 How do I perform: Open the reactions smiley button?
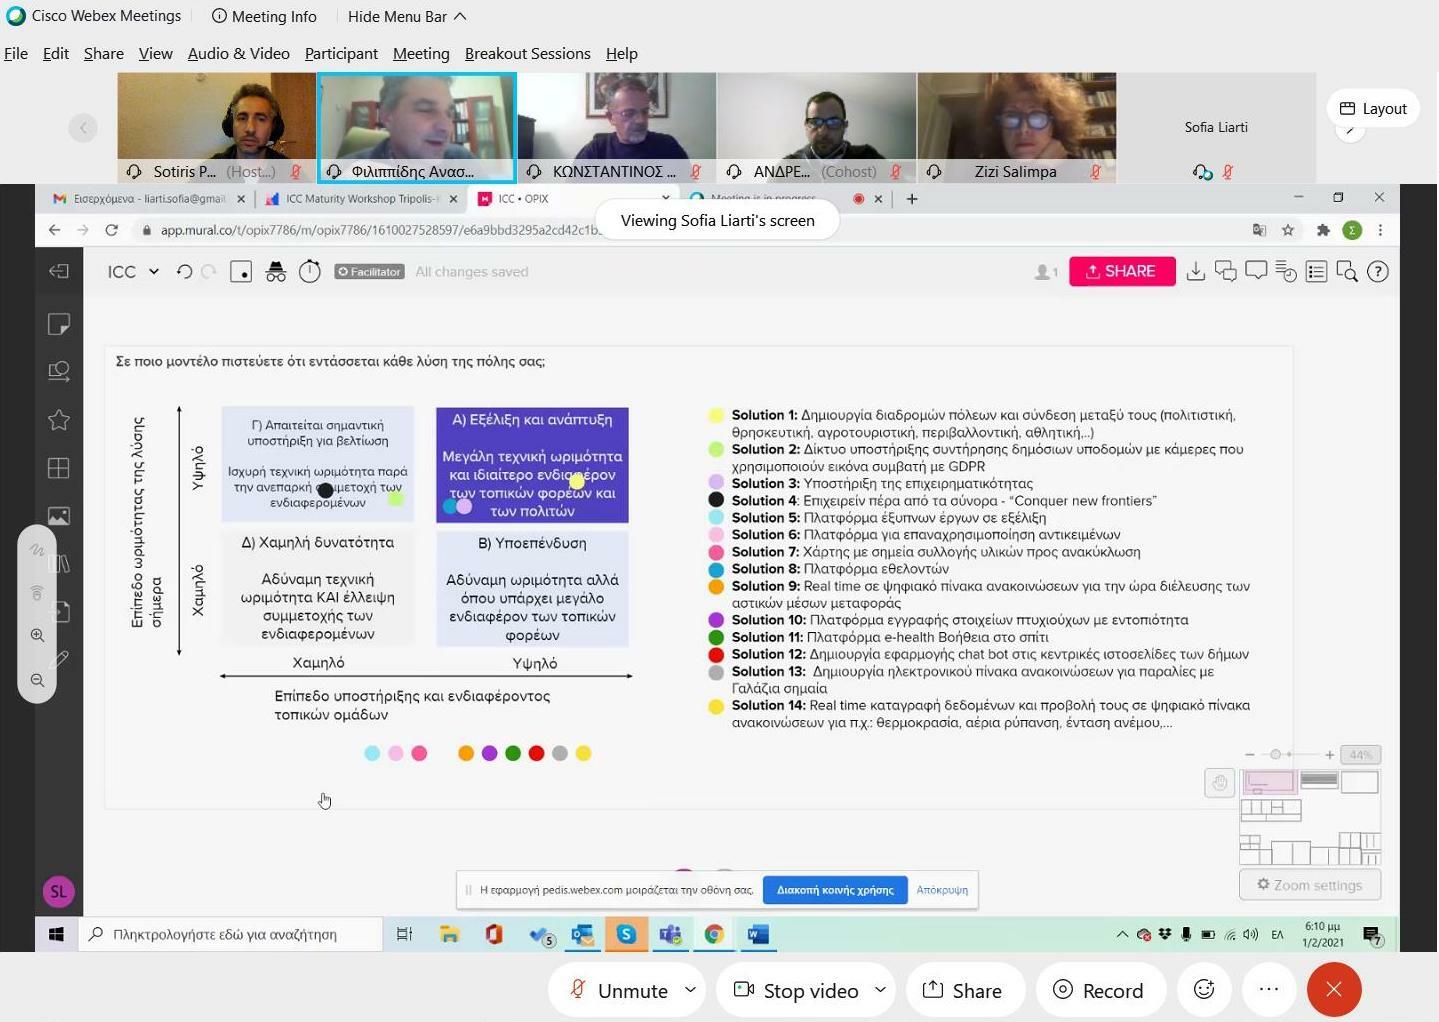coord(1204,989)
